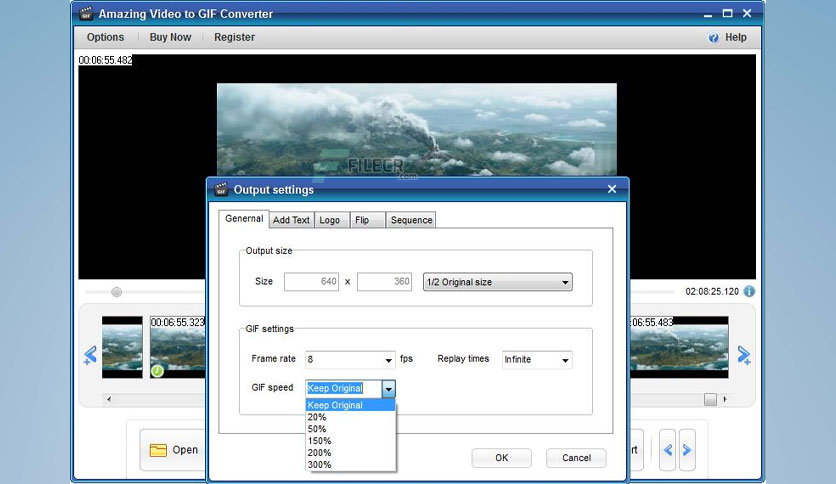Screen dimensions: 836x484
Task: Go to previous thumbnail frames with left arrow
Action: point(90,355)
